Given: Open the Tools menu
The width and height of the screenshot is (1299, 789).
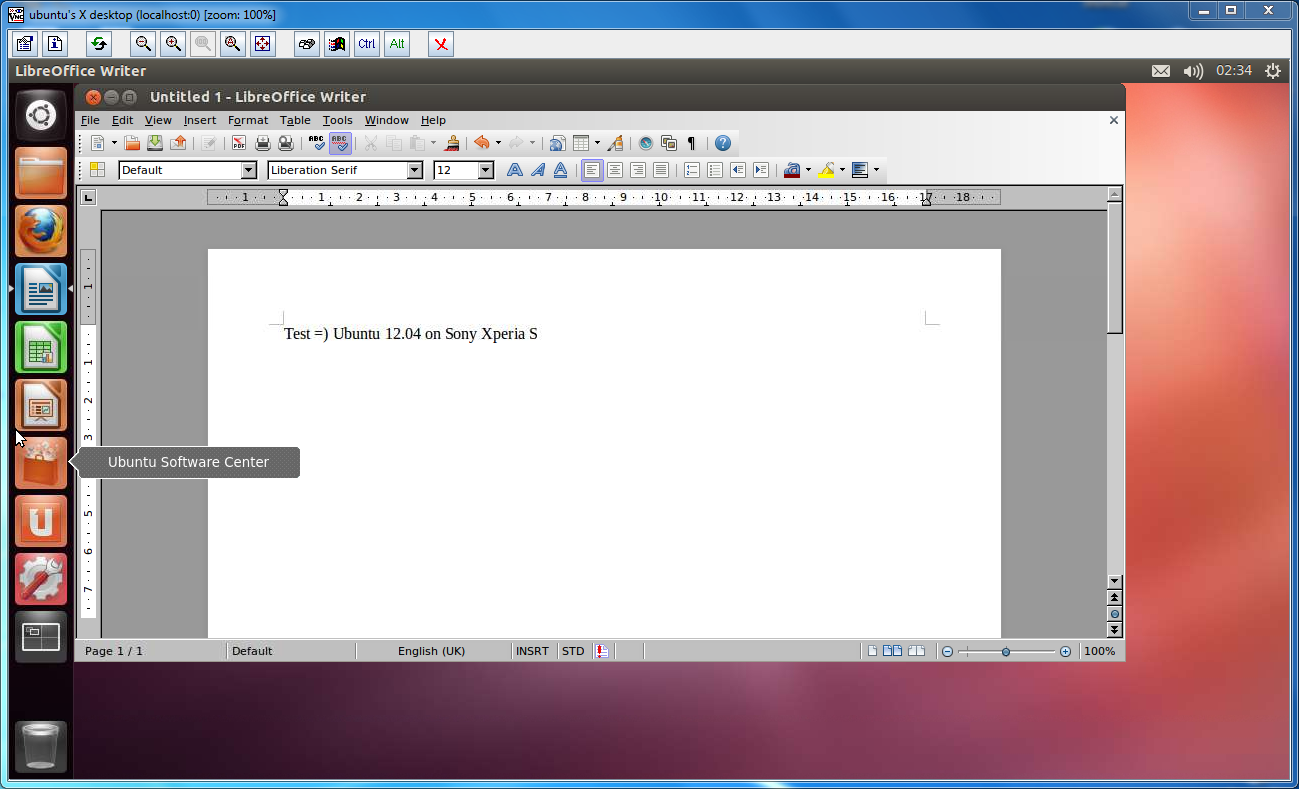Looking at the screenshot, I should 337,120.
